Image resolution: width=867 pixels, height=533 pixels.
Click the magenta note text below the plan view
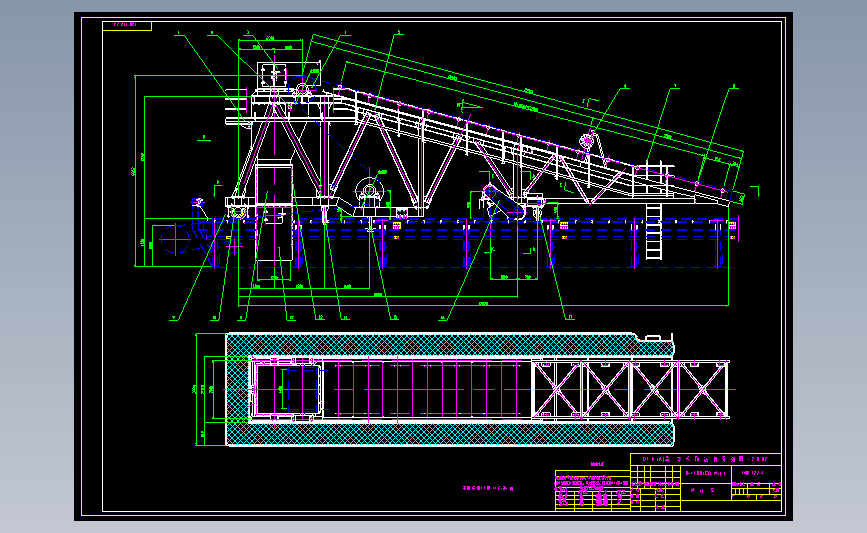pyautogui.click(x=488, y=488)
